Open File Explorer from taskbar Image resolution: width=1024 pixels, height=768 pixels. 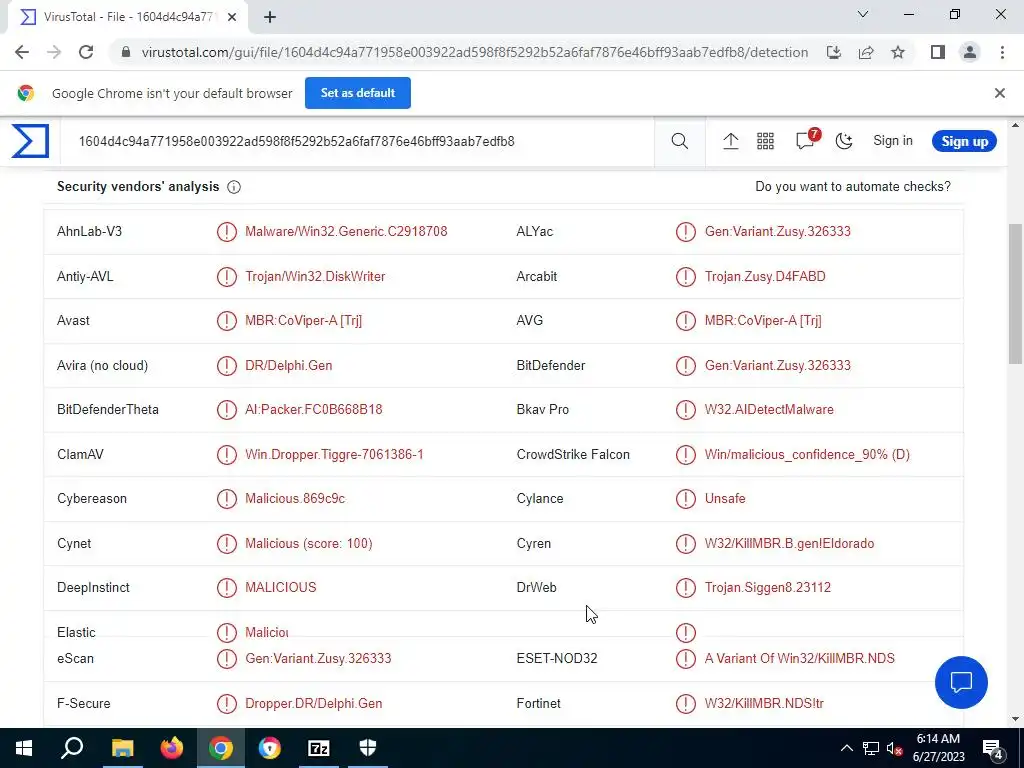(x=122, y=748)
